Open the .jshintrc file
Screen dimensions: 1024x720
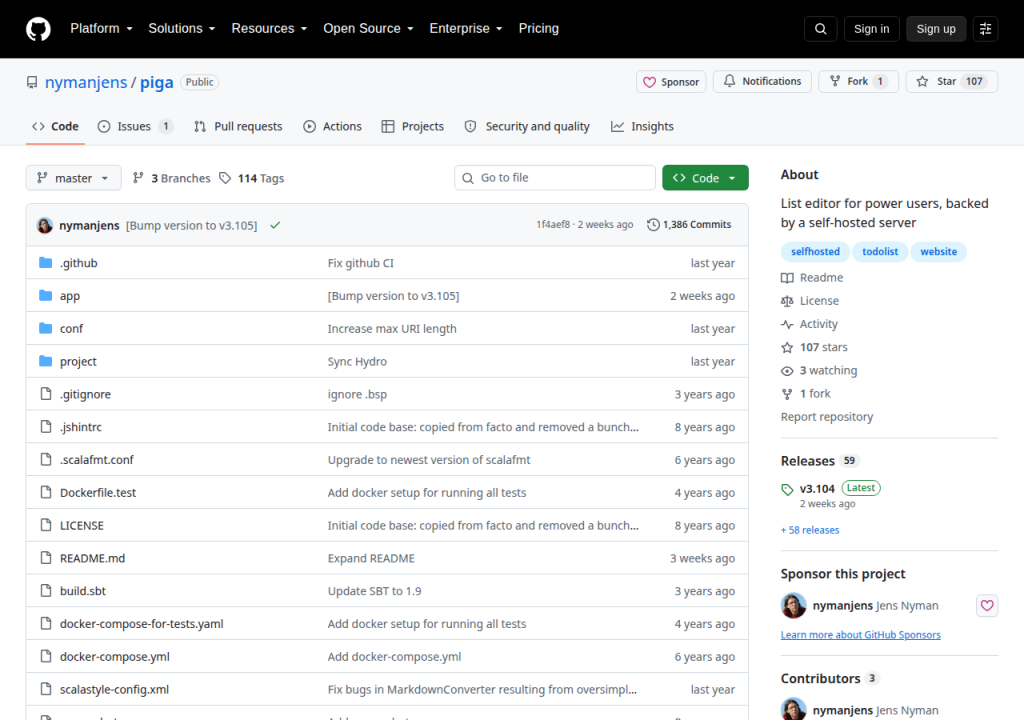point(80,427)
